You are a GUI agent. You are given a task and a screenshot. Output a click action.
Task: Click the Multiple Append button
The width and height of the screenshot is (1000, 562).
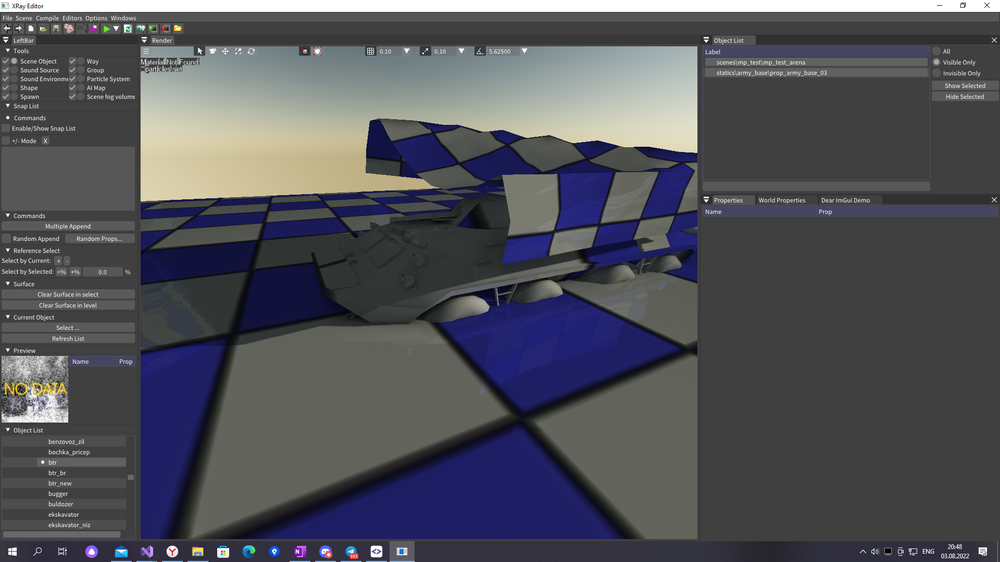click(68, 226)
